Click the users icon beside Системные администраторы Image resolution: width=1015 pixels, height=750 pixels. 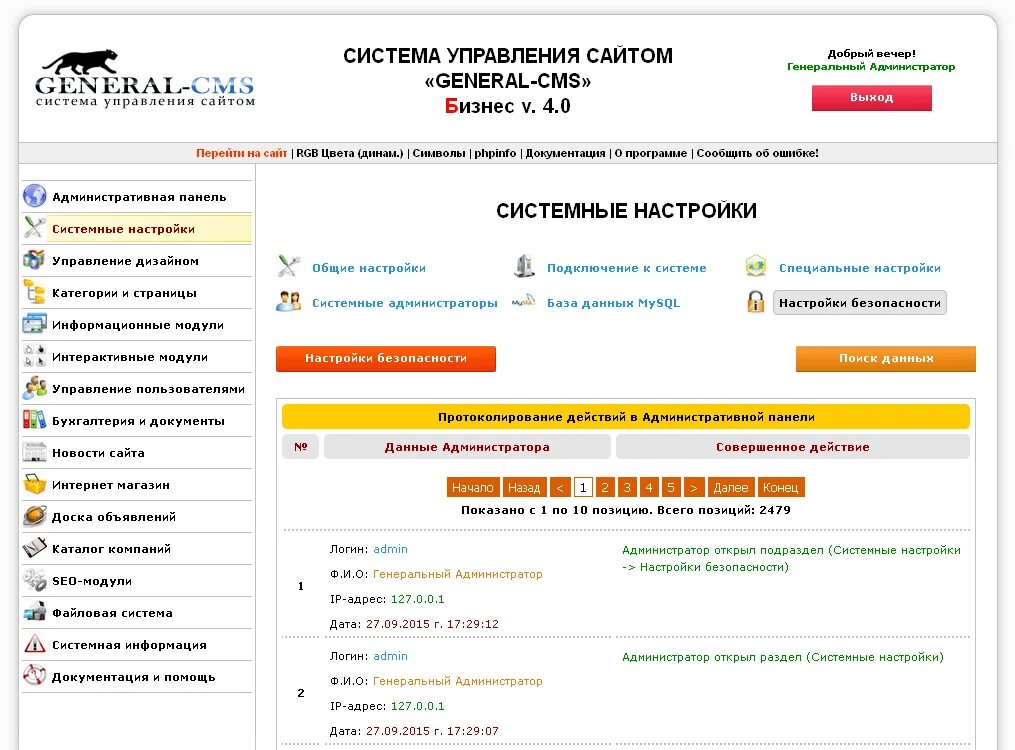(x=289, y=302)
